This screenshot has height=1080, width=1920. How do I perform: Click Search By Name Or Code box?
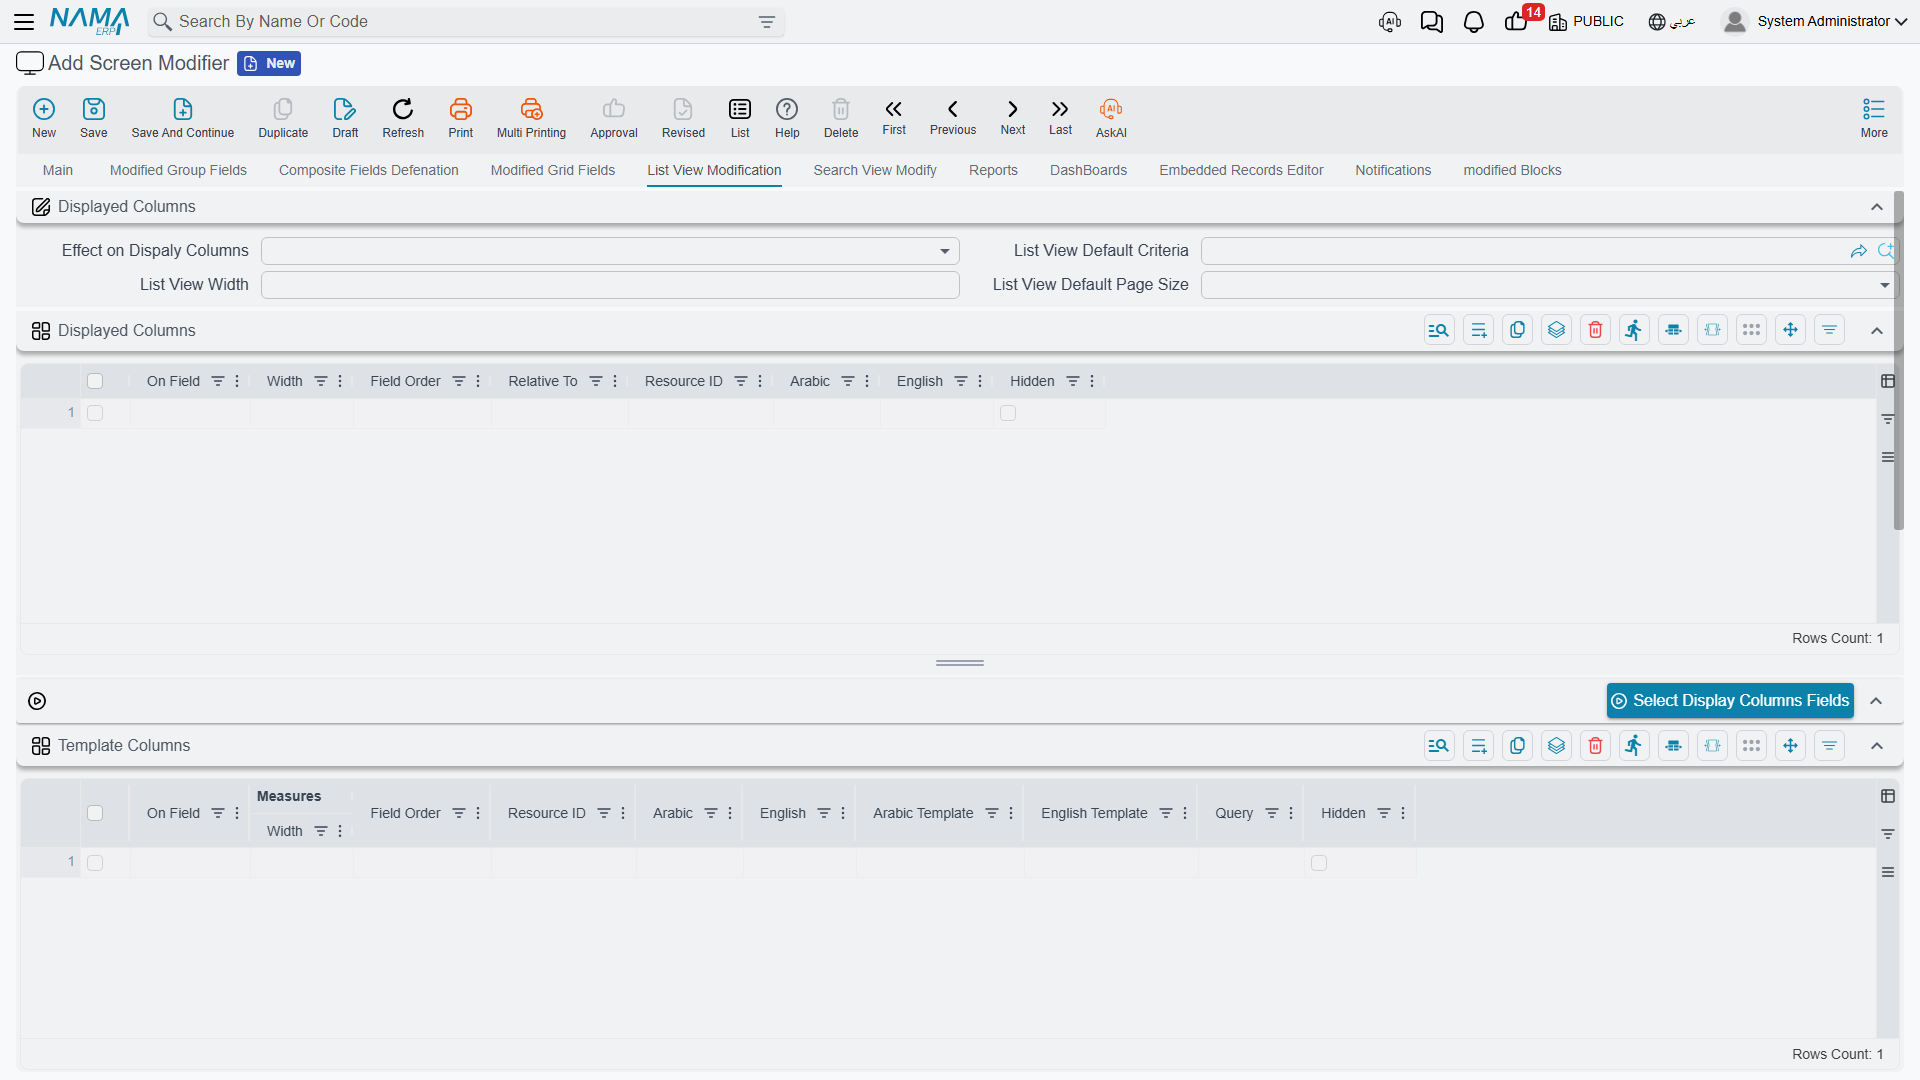466,22
